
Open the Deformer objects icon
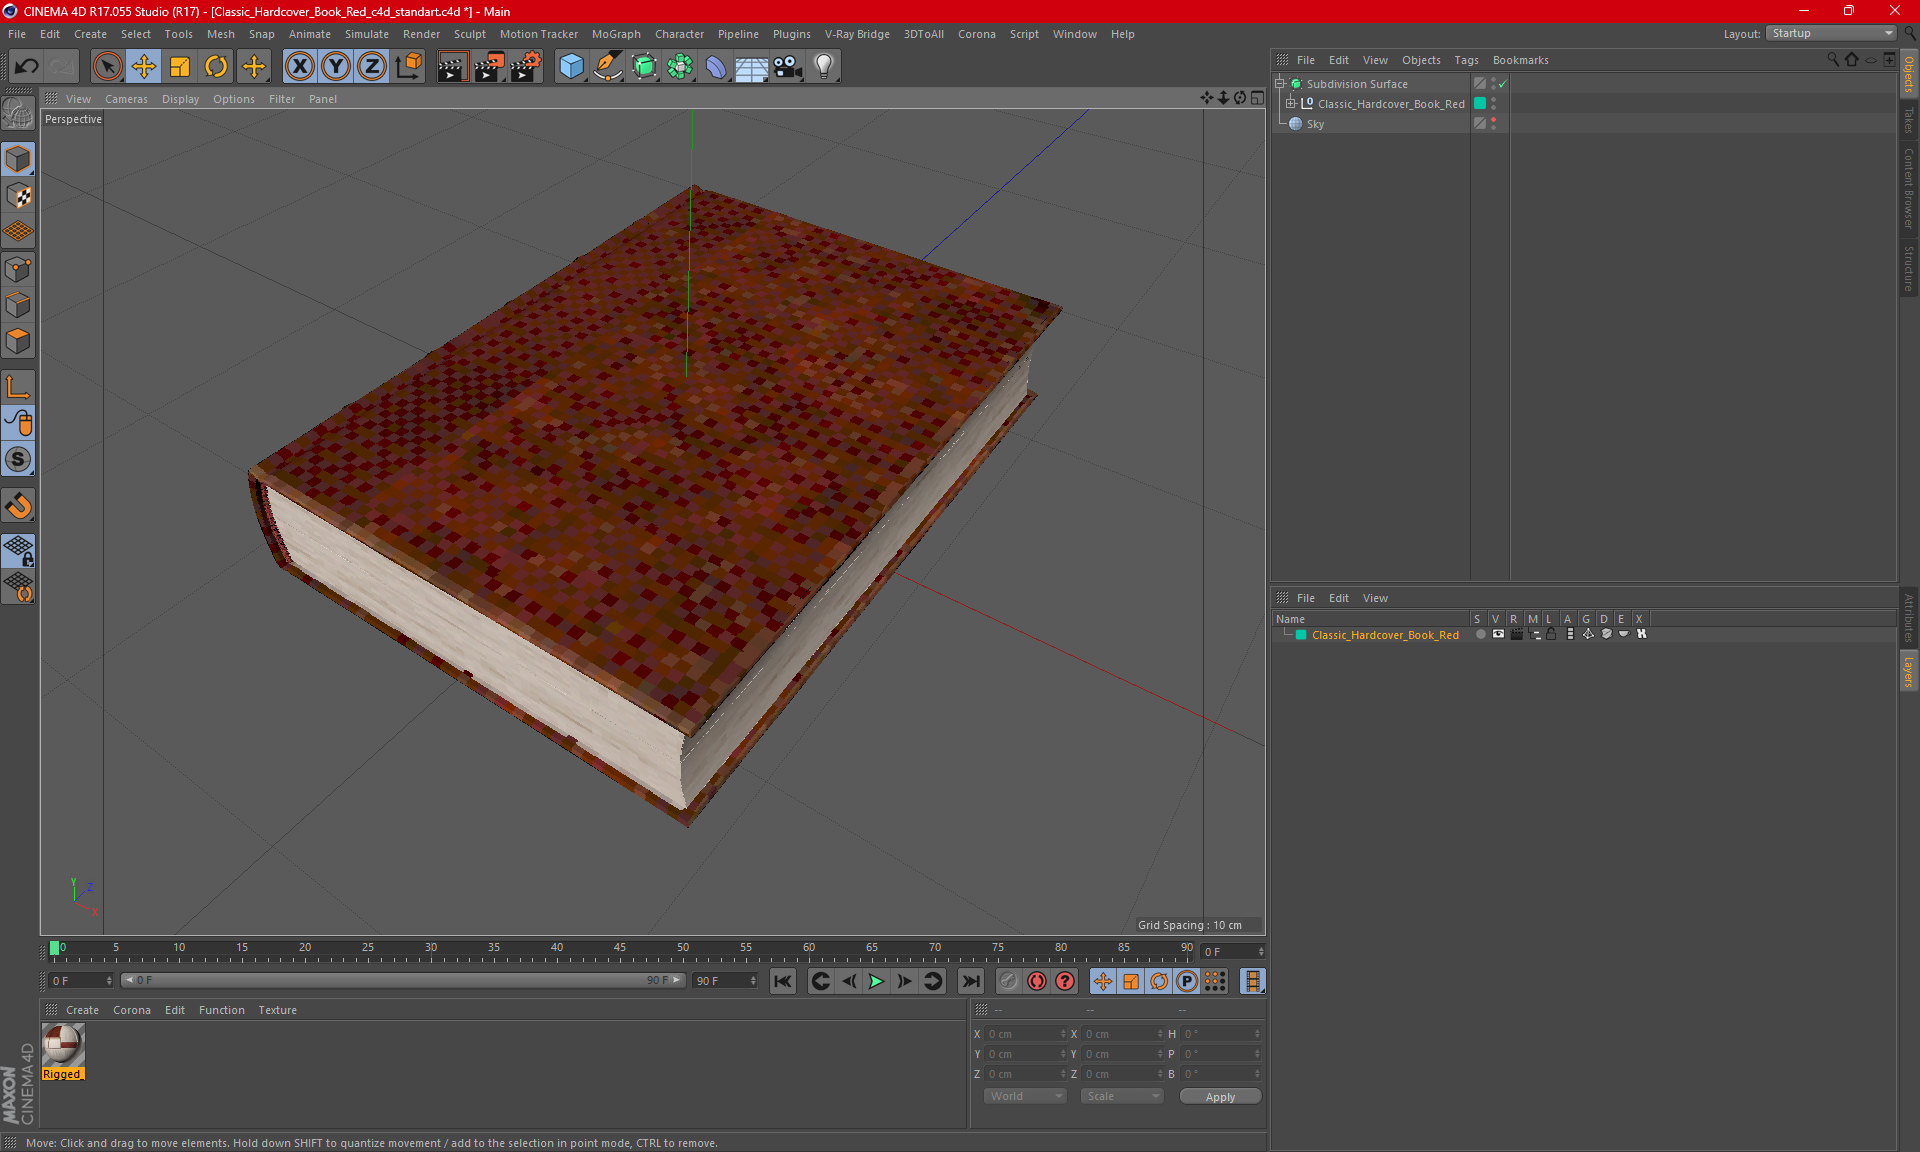pos(716,66)
